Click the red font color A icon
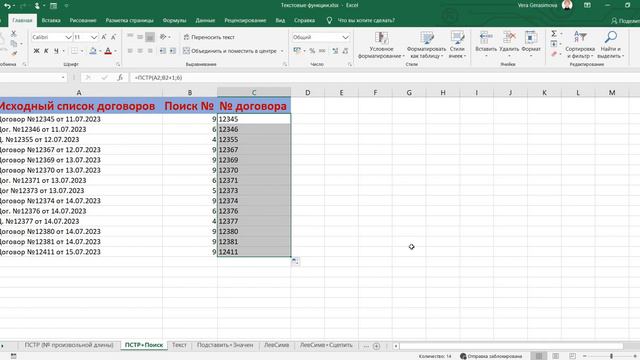The image size is (640, 360). (x=108, y=51)
